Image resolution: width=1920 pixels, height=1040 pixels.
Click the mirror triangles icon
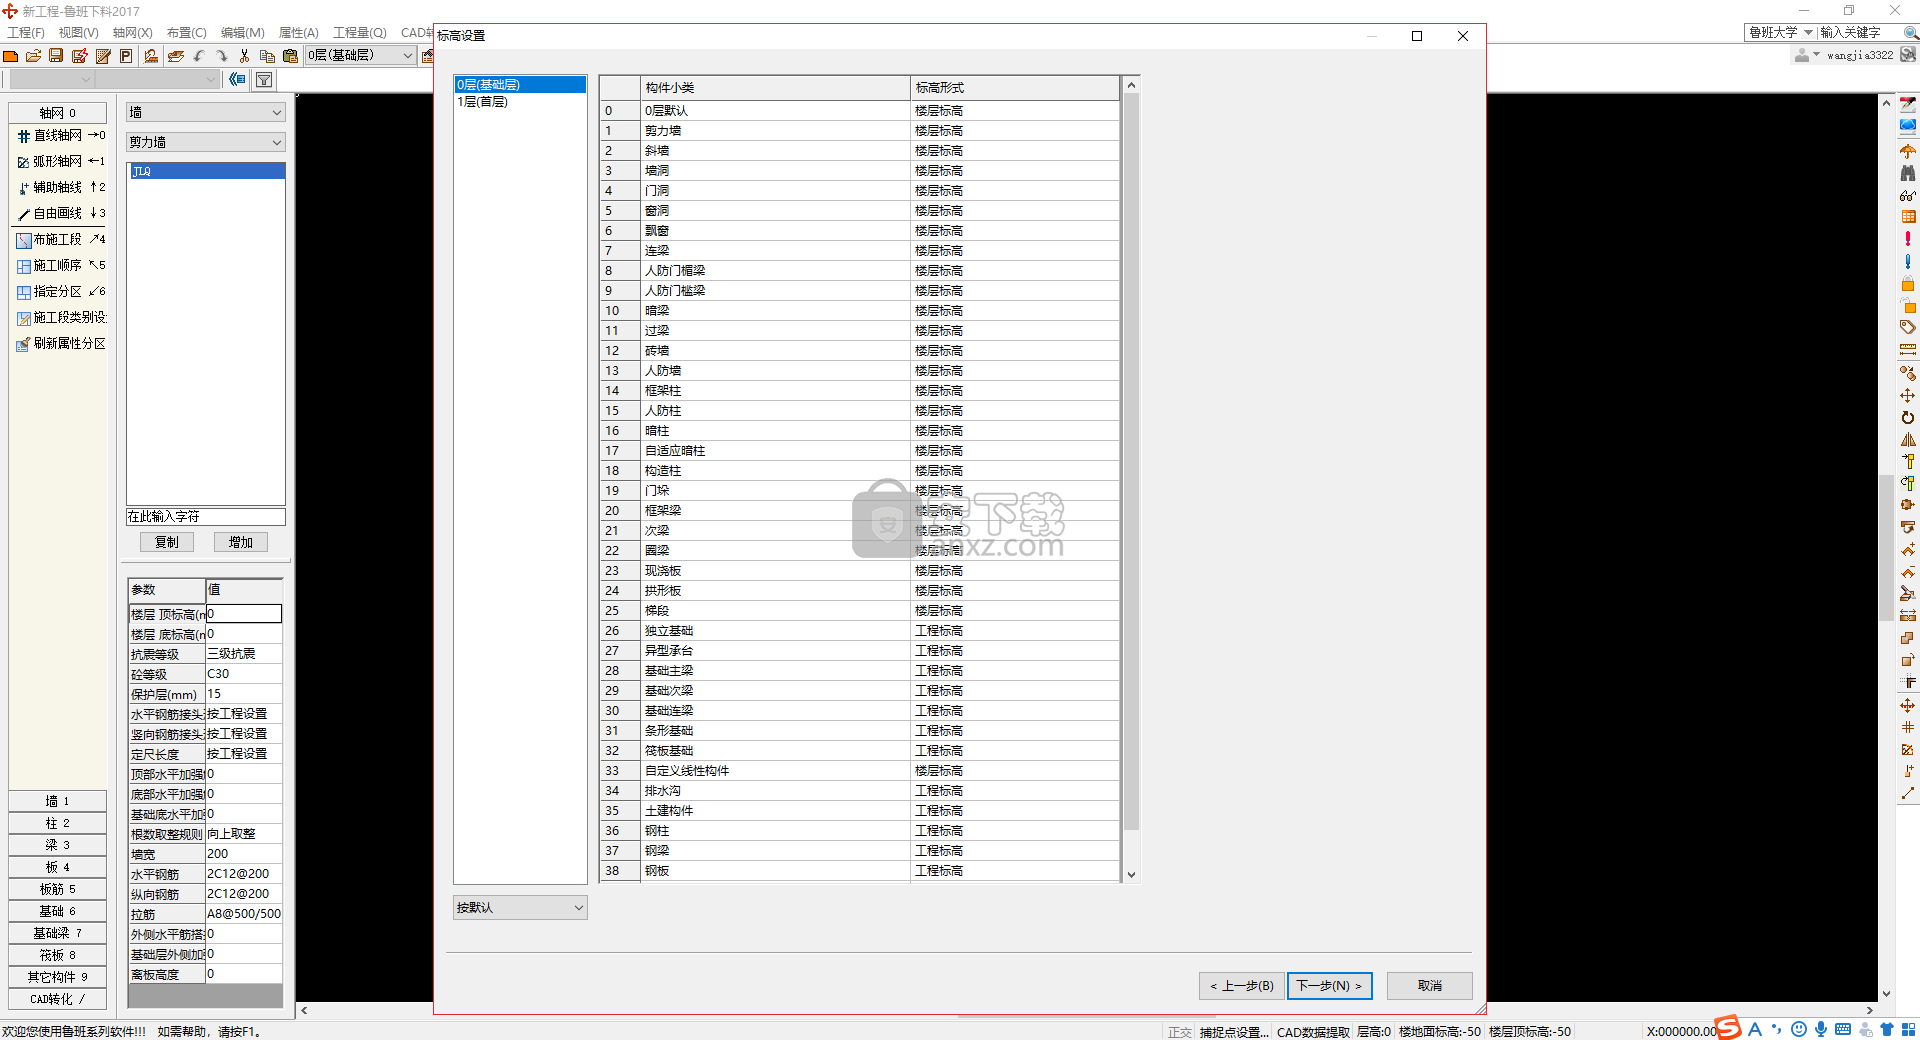click(x=1908, y=439)
